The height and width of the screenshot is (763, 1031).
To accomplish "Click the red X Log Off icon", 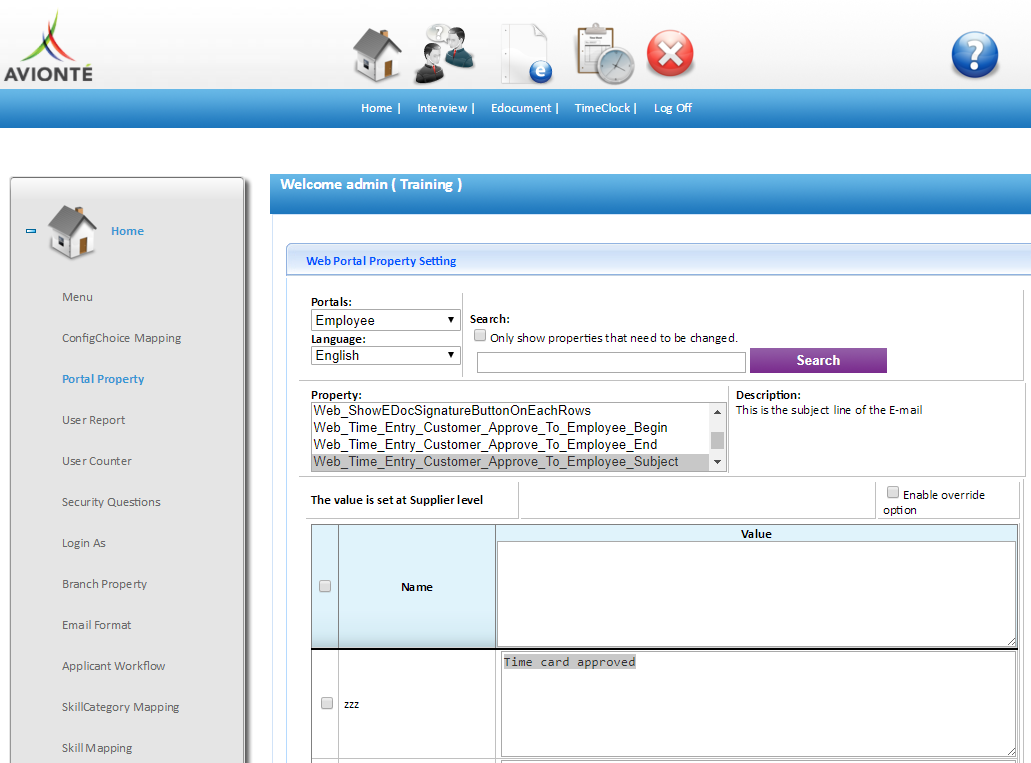I will [670, 53].
